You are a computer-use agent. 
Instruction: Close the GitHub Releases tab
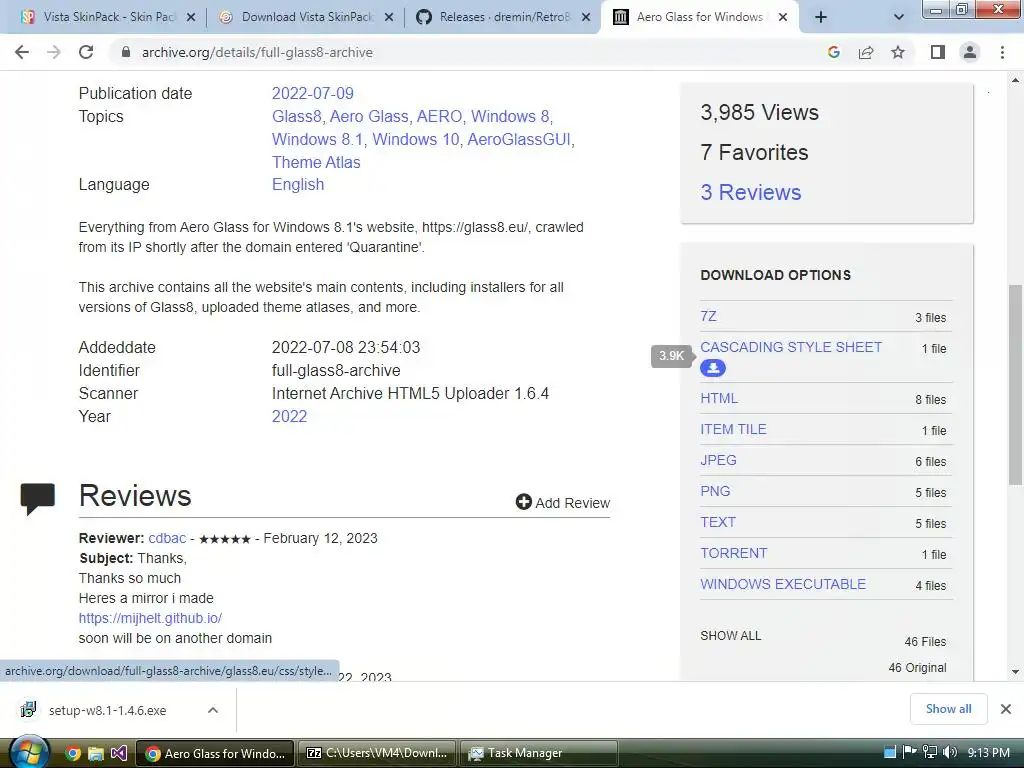pos(586,18)
